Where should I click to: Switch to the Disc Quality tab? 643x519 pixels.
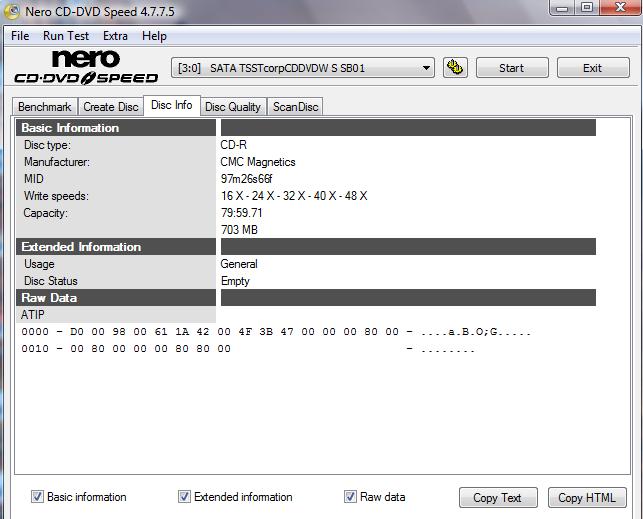233,107
